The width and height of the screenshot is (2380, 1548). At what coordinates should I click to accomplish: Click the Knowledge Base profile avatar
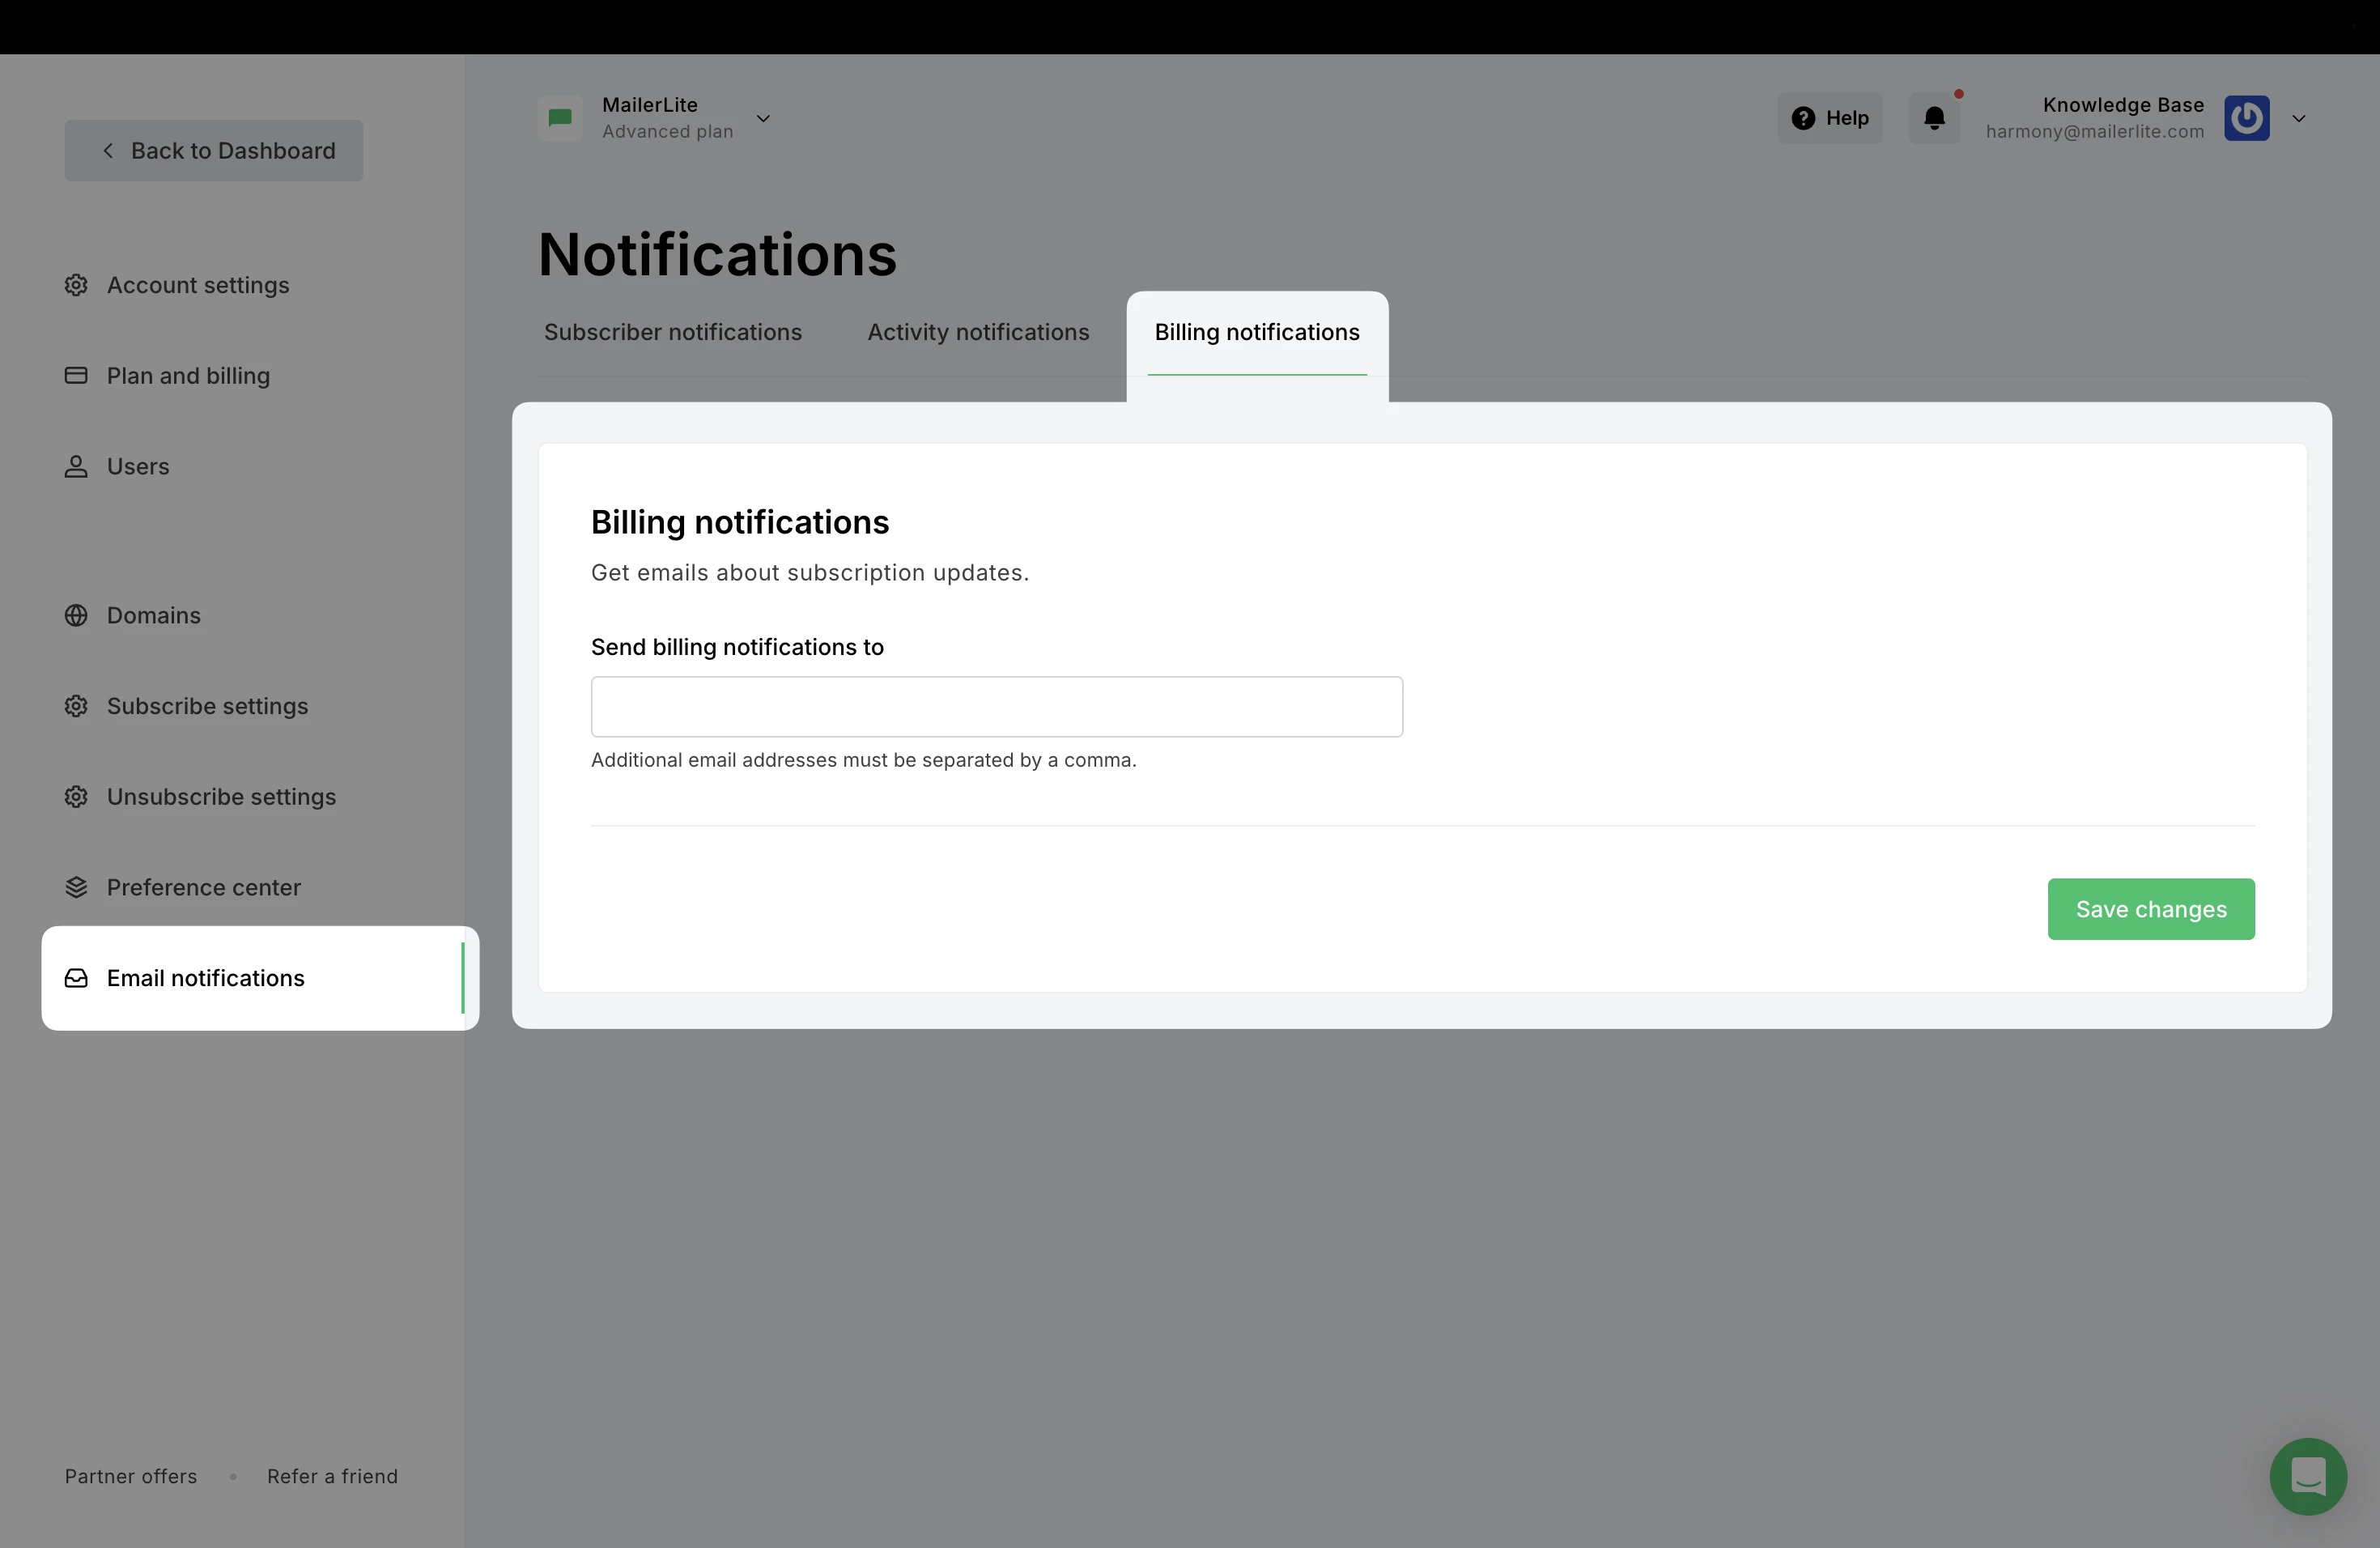pyautogui.click(x=2246, y=118)
